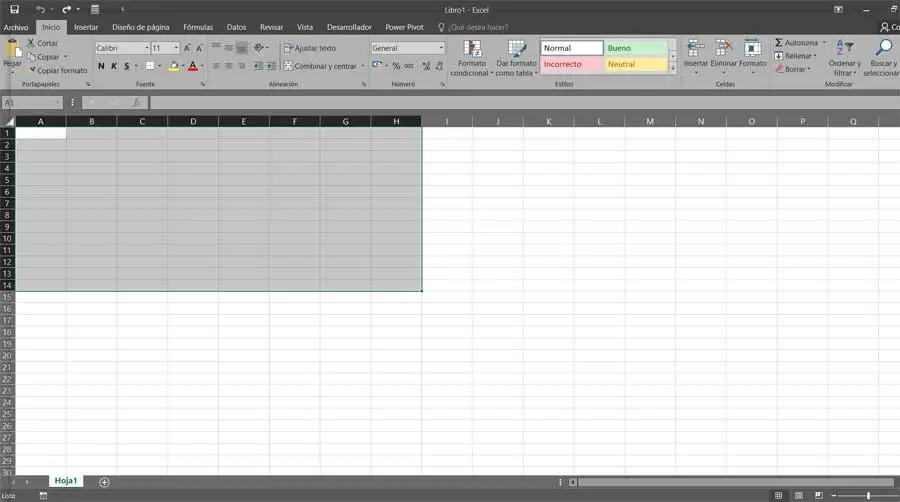Open the Calibri font name dropdown
The image size is (900, 502).
147,48
